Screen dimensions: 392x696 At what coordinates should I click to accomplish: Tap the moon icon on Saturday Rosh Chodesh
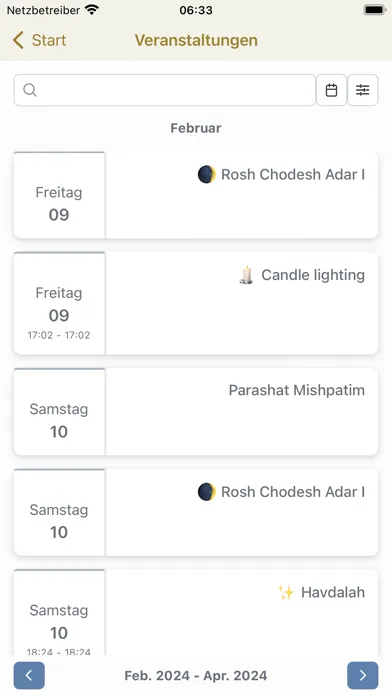point(206,492)
